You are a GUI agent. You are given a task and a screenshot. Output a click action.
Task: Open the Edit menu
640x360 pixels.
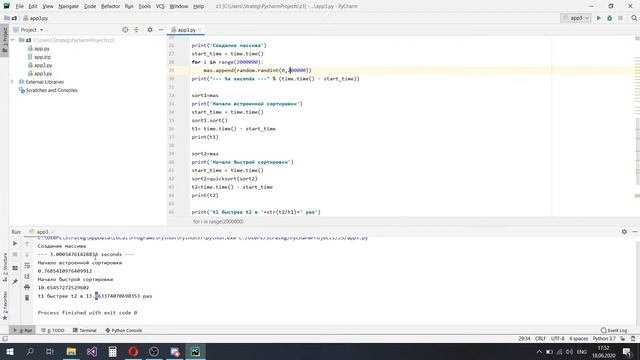33,6
